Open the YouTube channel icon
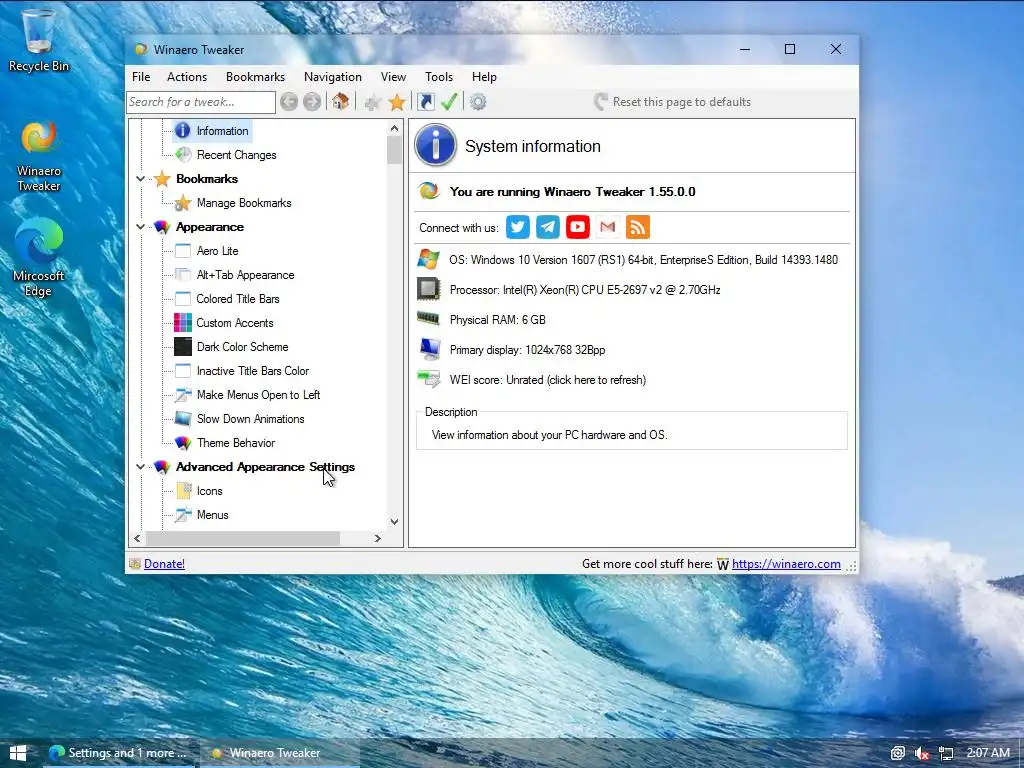Viewport: 1024px width, 768px height. tap(578, 227)
